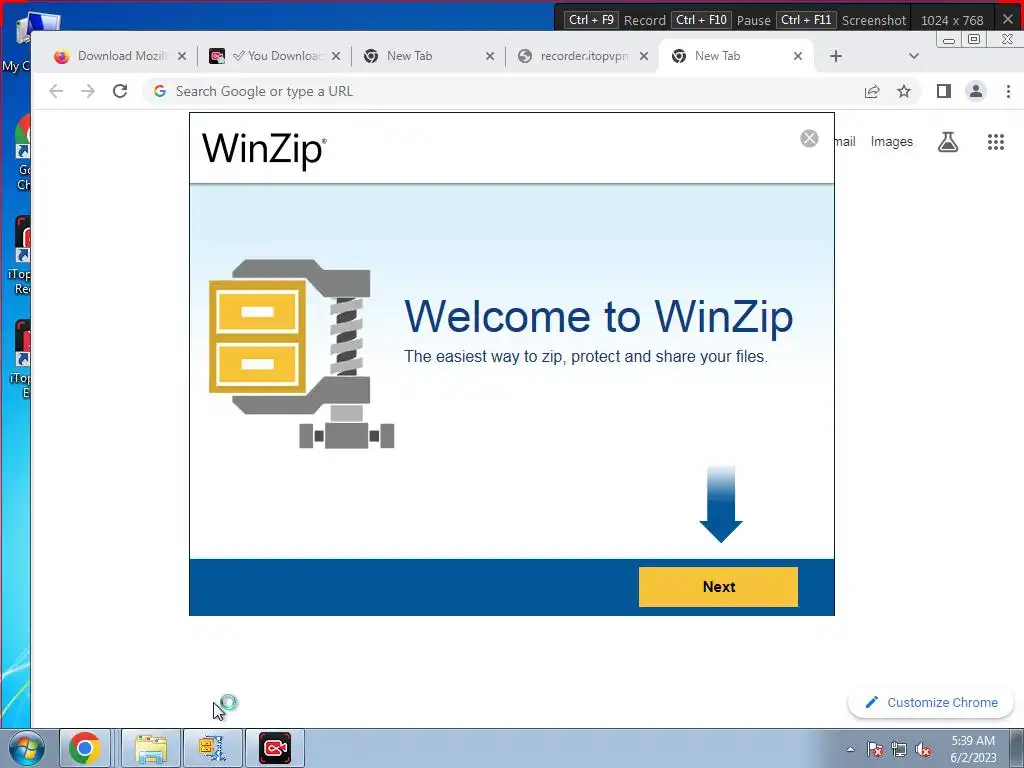Open network status tray icon

[x=899, y=749]
